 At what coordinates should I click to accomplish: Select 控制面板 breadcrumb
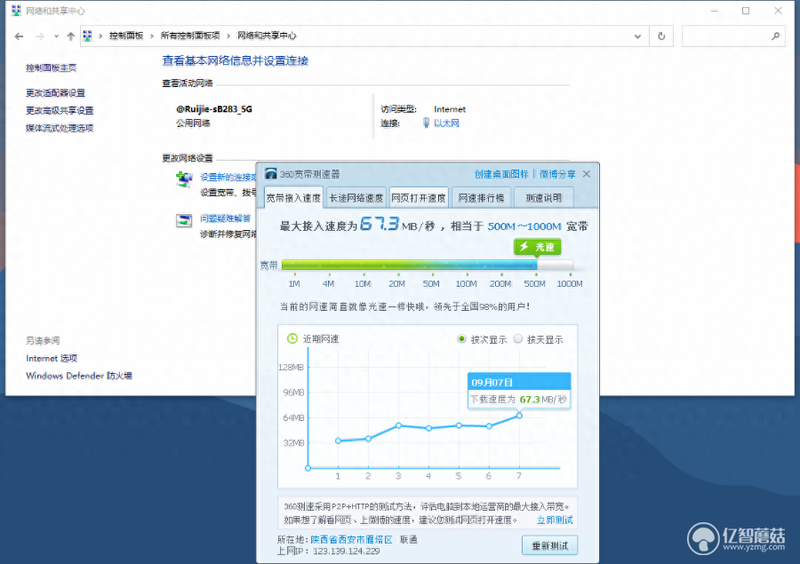126,36
